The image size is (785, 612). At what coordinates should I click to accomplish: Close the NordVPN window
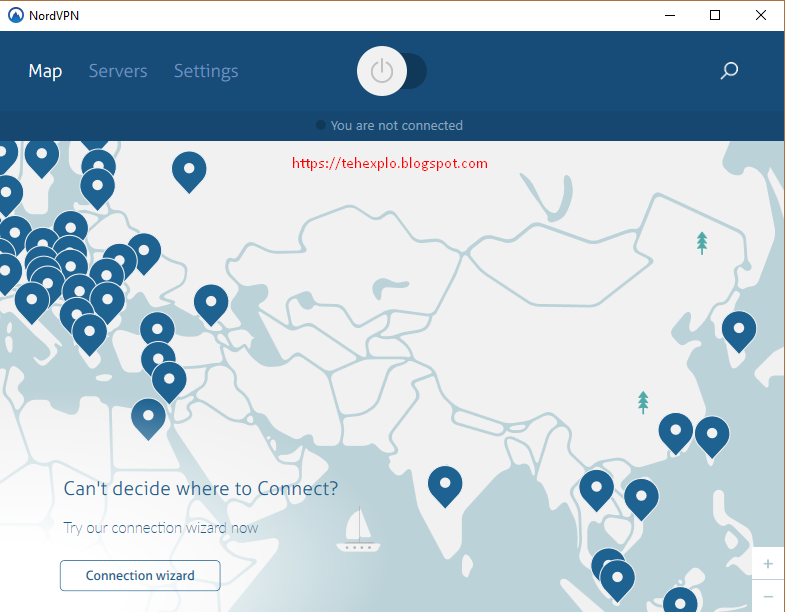pos(760,15)
